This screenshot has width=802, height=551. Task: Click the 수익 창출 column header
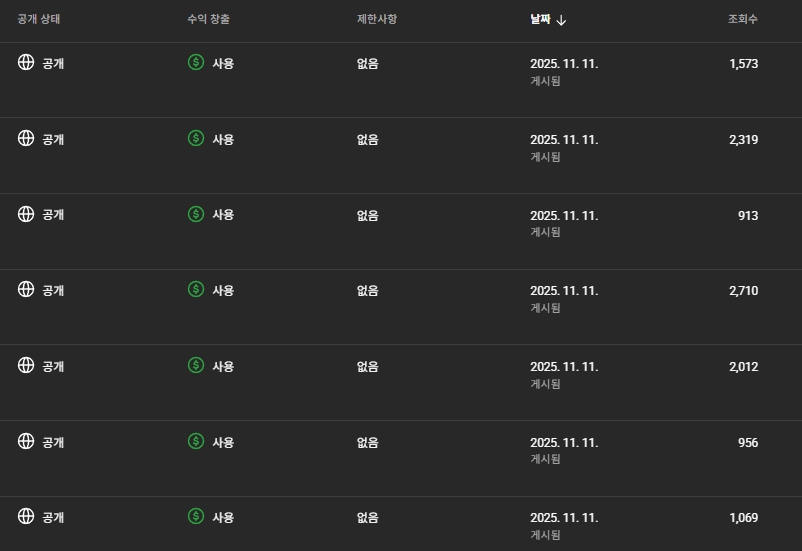(209, 20)
